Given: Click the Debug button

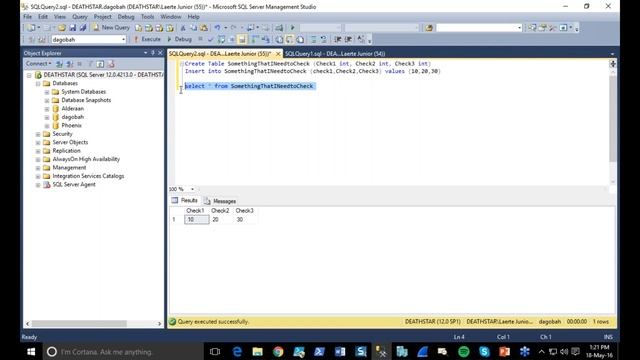Looking at the screenshot, I should click(180, 40).
